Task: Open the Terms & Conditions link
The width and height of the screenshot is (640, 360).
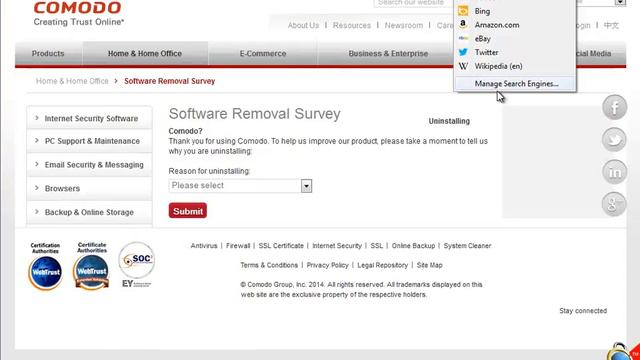Action: point(269,265)
